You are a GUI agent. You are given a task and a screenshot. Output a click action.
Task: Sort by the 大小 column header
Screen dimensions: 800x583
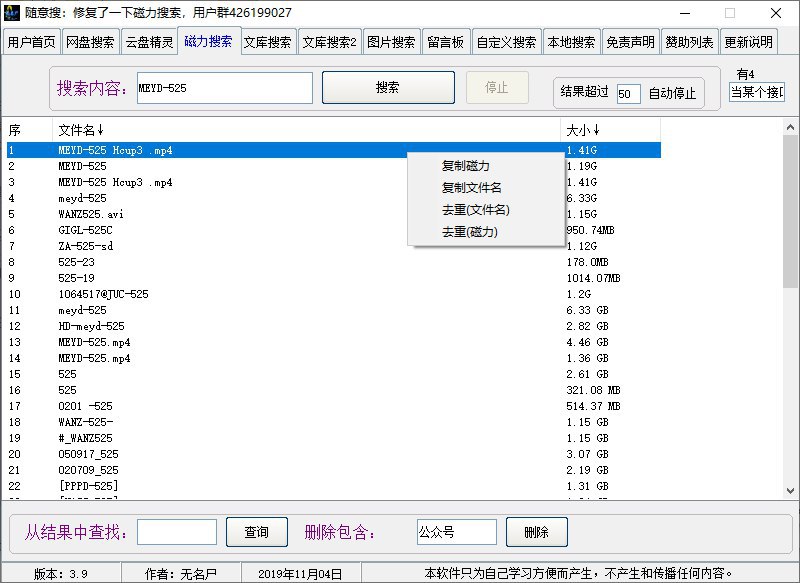pyautogui.click(x=611, y=130)
